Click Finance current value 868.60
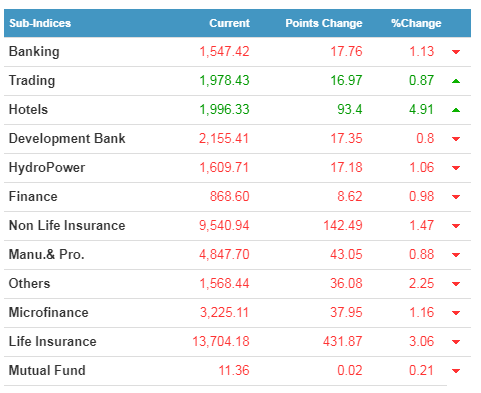Screen dimensions: 481x393 click(x=230, y=196)
